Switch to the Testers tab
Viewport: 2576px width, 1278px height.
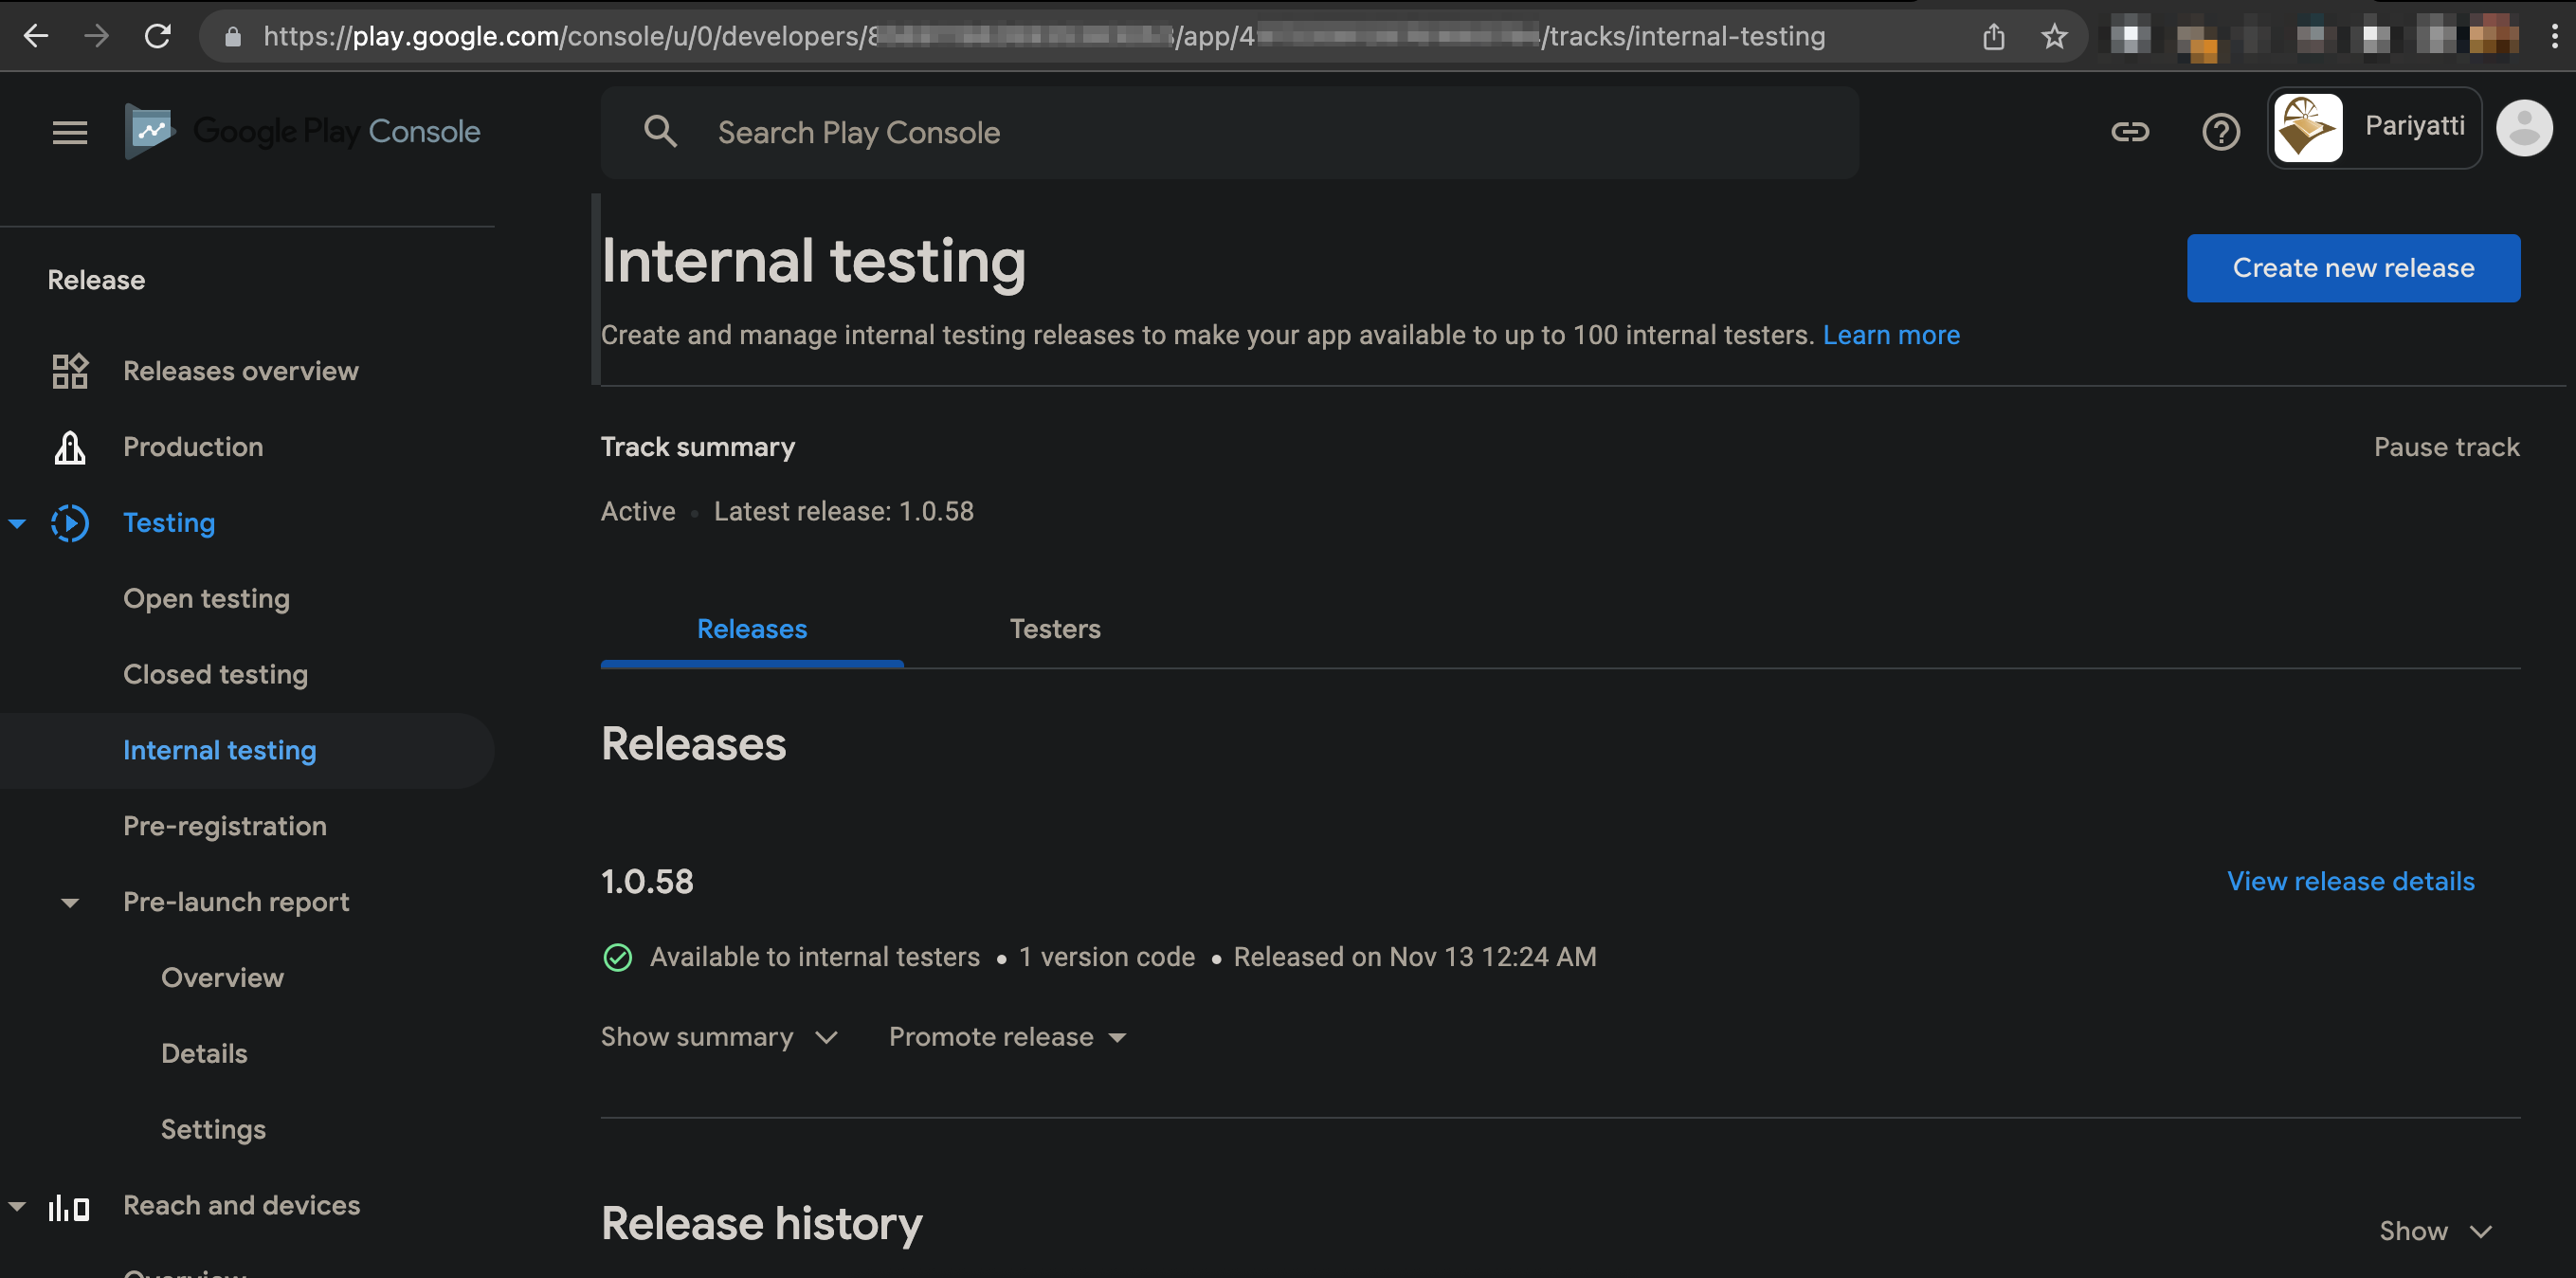[1055, 628]
